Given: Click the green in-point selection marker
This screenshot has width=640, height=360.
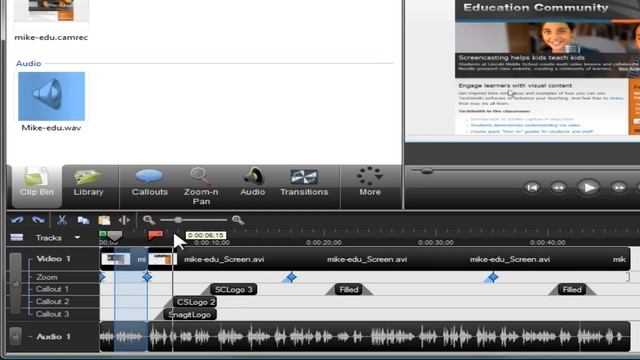Looking at the screenshot, I should tap(103, 234).
